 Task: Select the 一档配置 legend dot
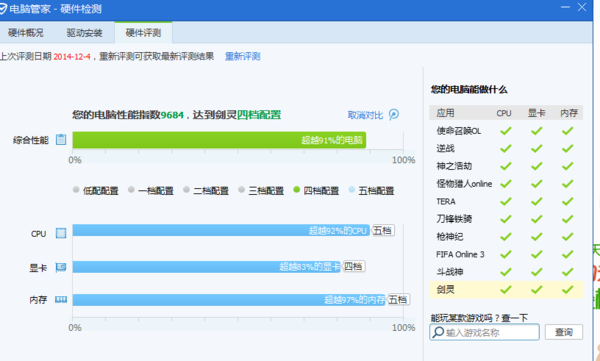tap(131, 189)
